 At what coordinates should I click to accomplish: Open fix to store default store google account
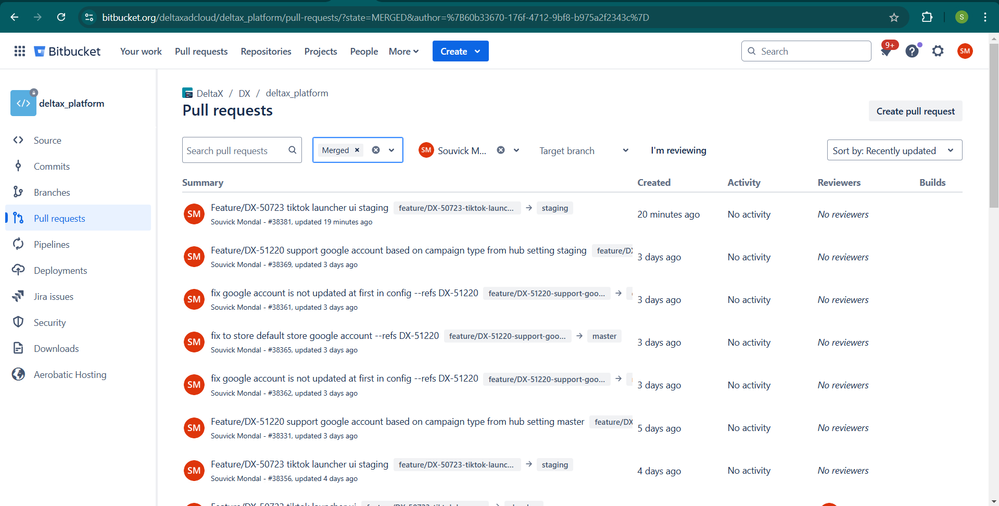click(325, 336)
